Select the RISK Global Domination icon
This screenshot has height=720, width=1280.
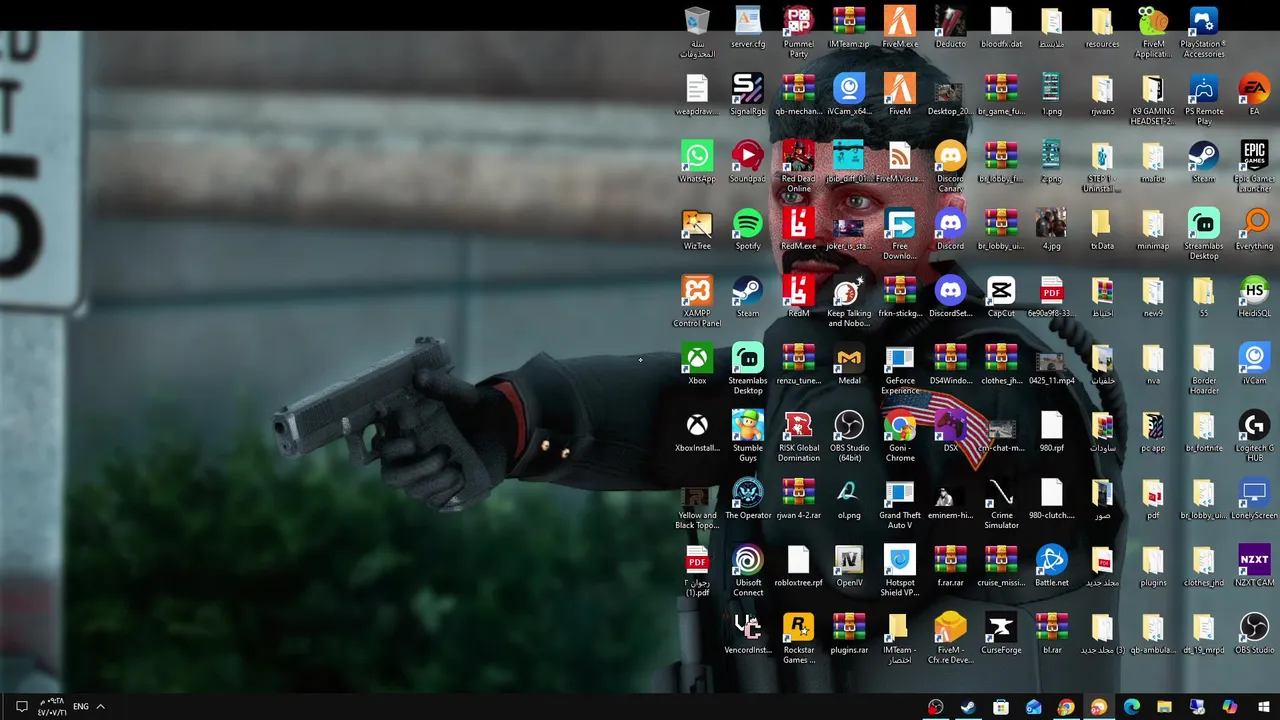798,436
